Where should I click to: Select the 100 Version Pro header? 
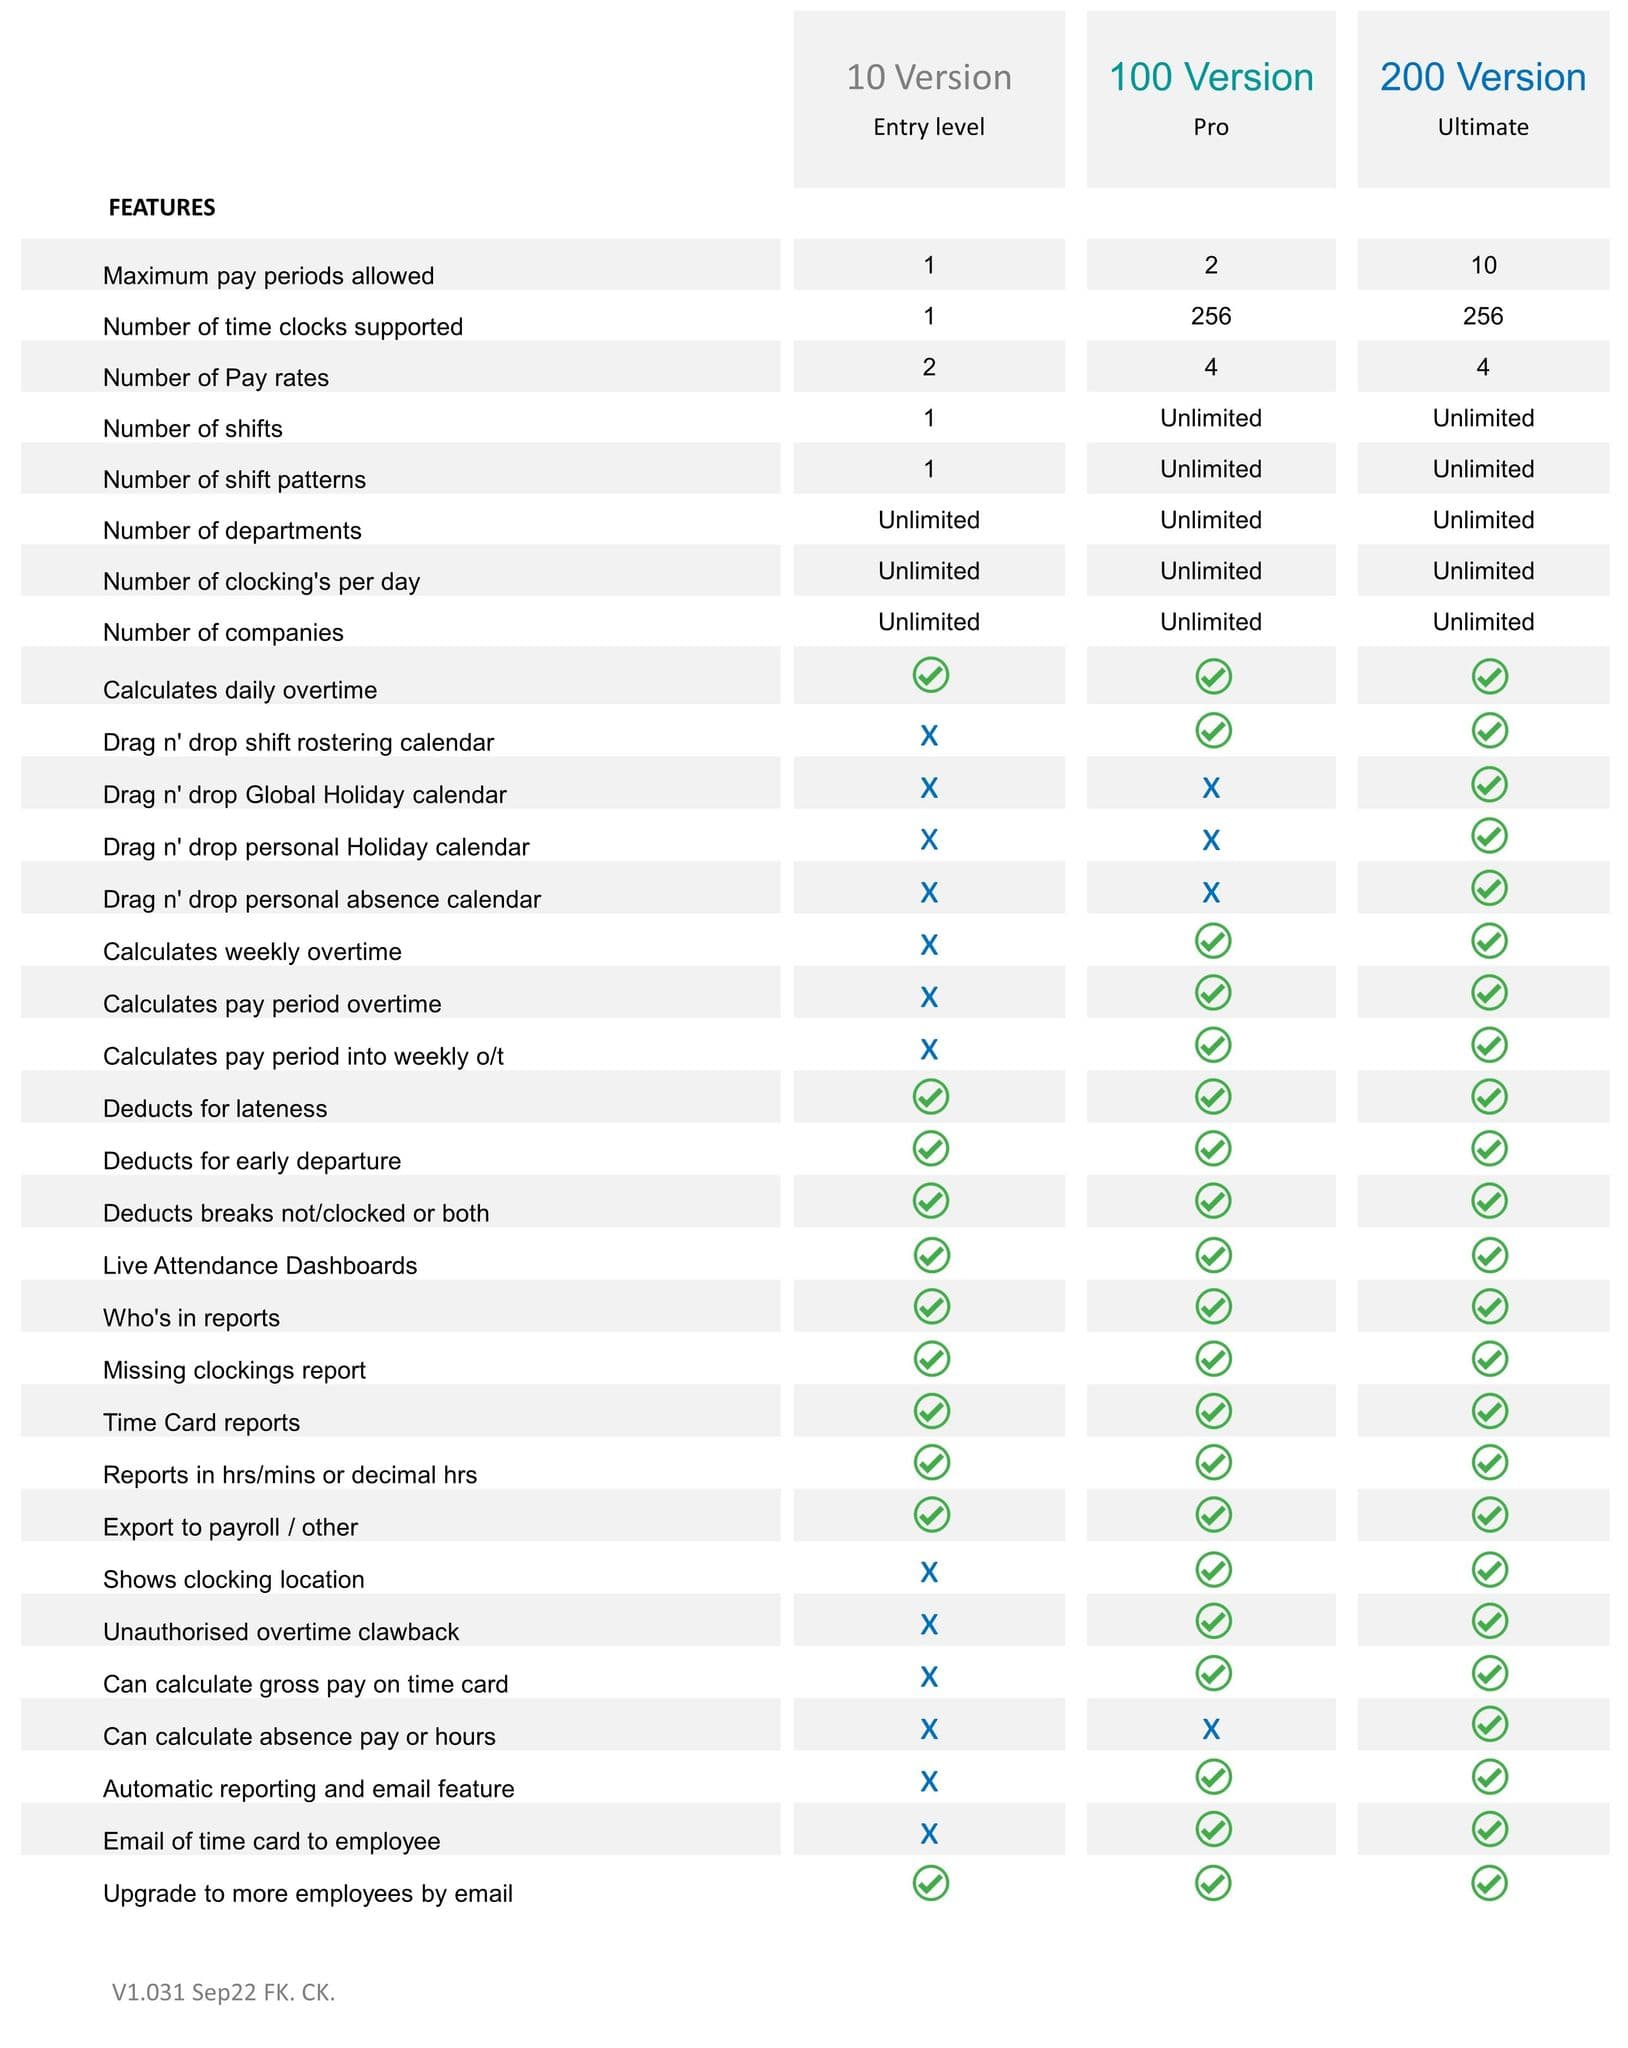(1211, 99)
